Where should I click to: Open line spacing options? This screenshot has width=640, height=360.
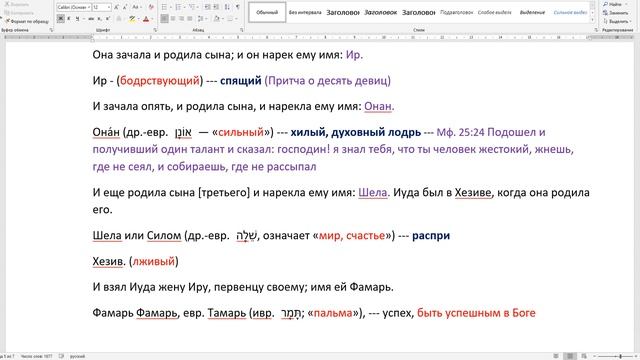[202, 18]
